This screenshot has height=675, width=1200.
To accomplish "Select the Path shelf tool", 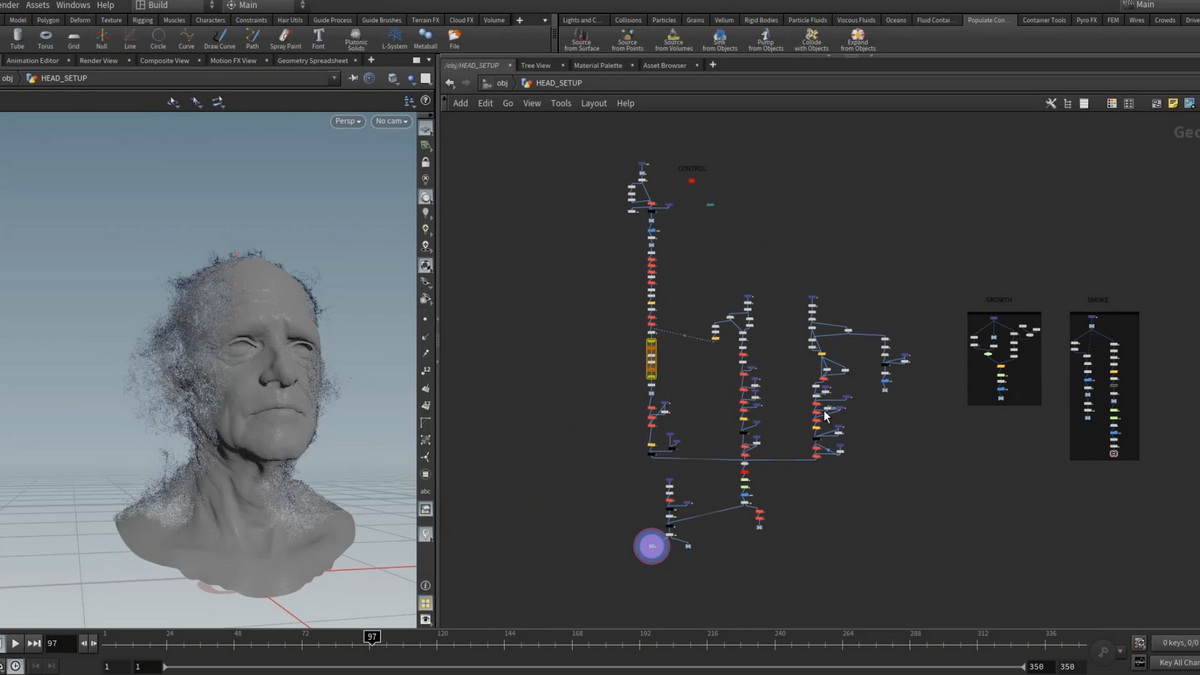I will (x=252, y=39).
